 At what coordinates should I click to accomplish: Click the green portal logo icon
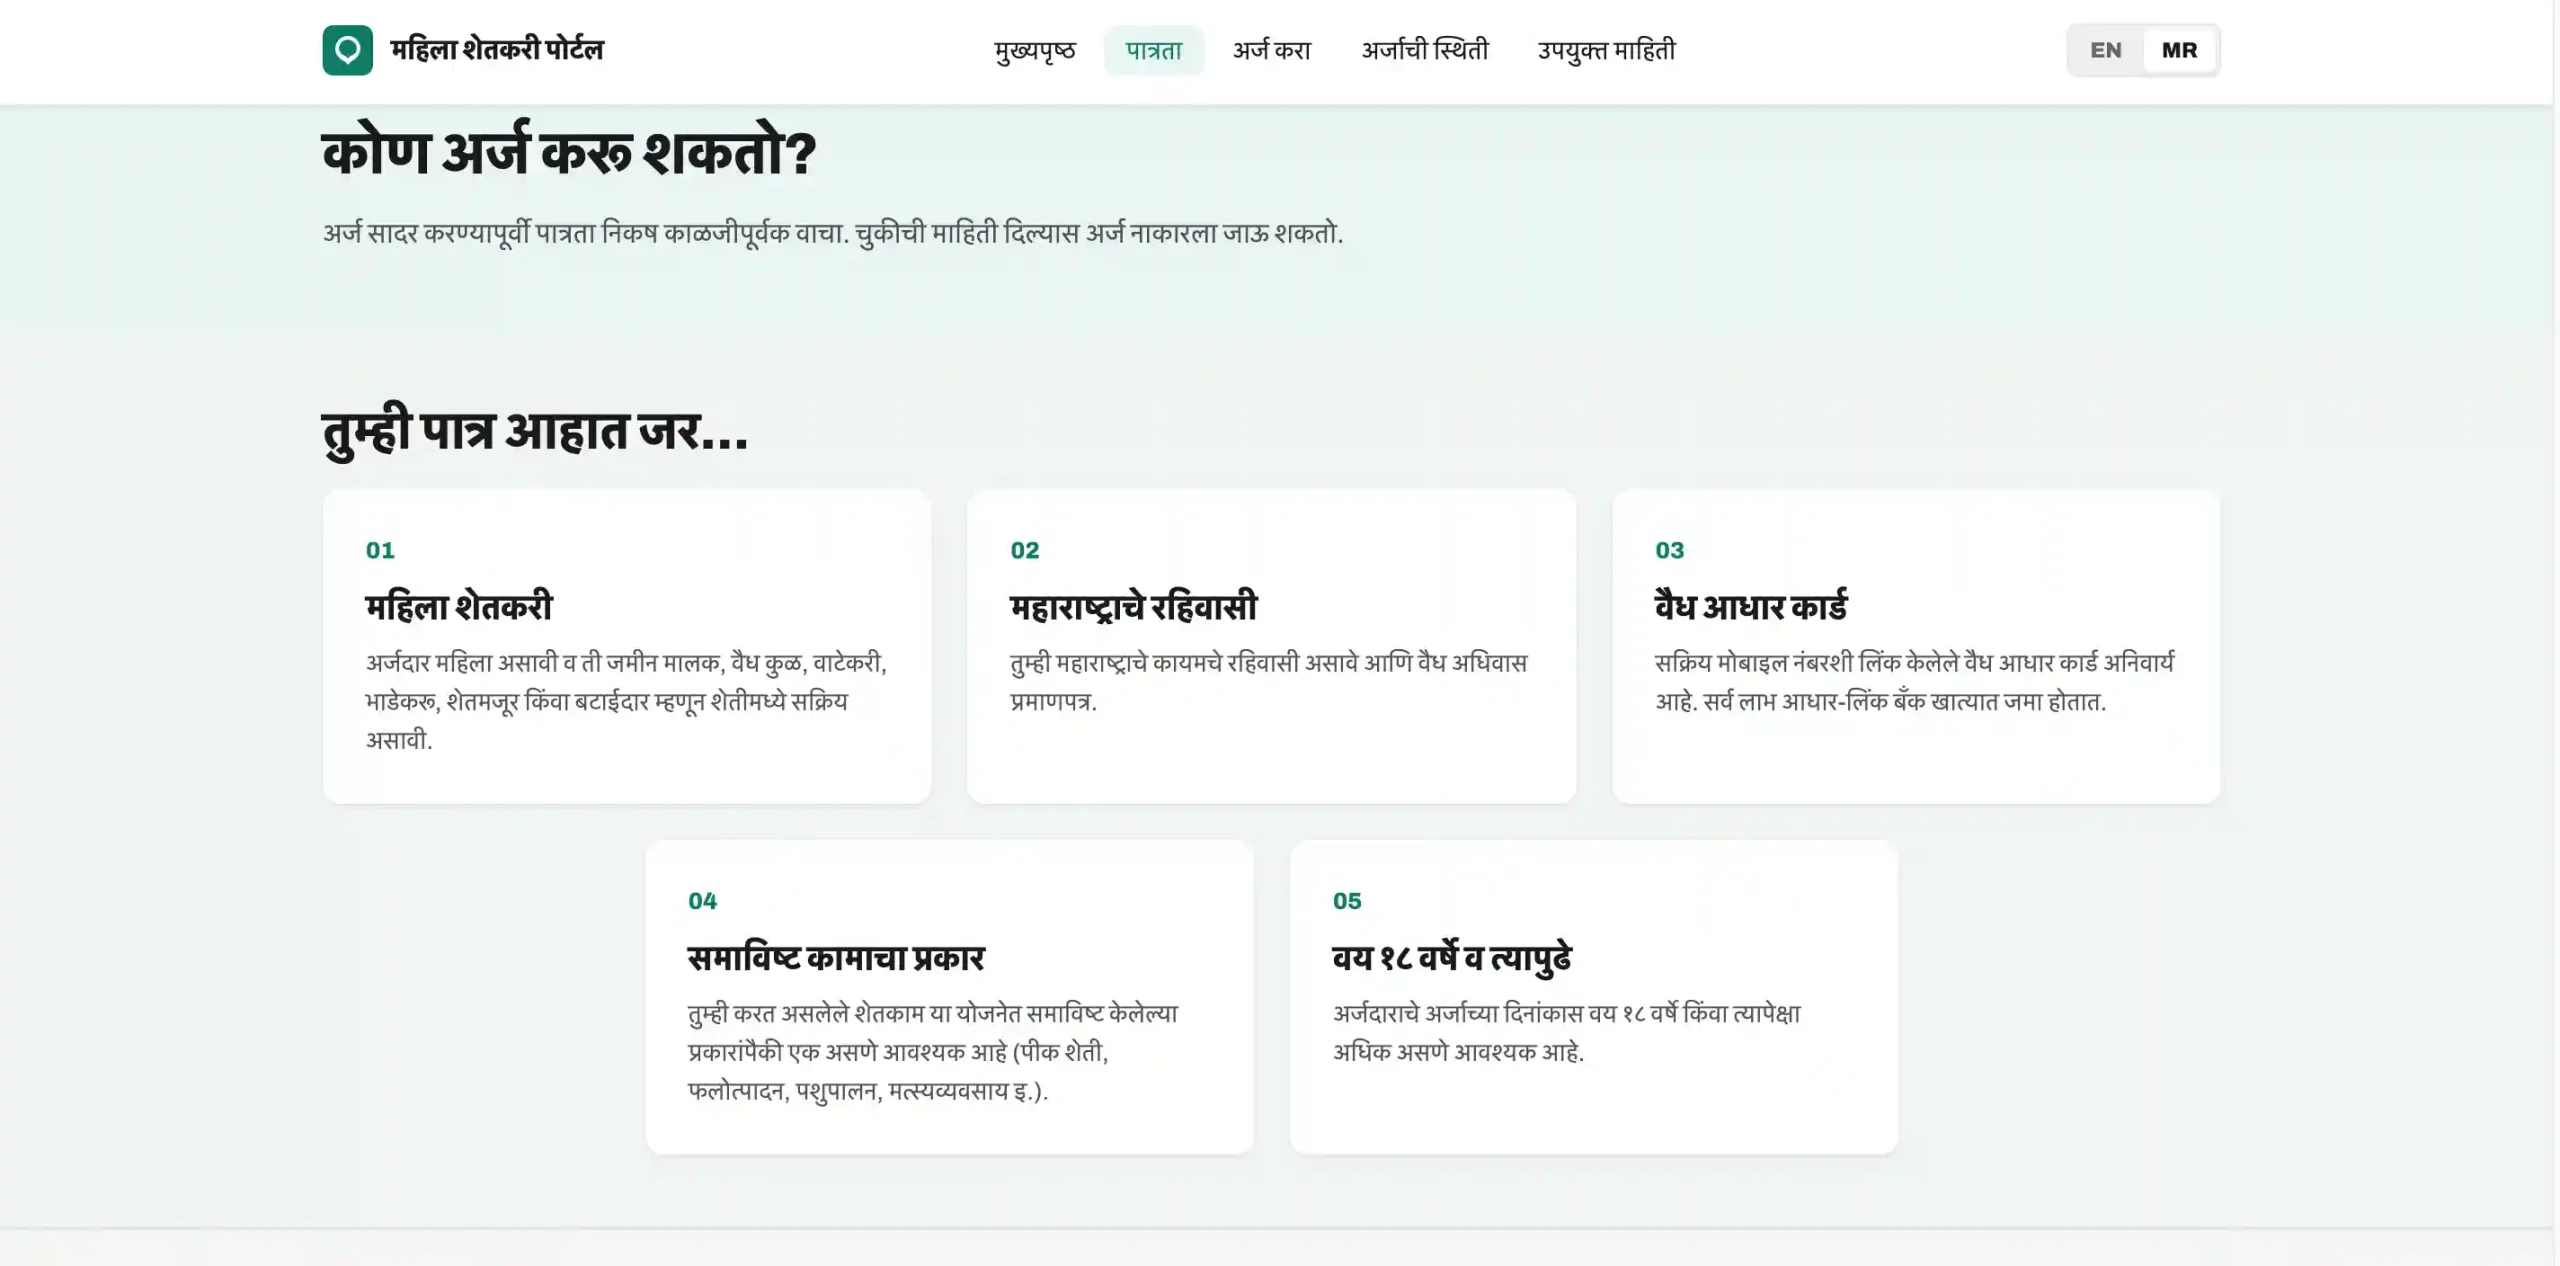click(347, 50)
